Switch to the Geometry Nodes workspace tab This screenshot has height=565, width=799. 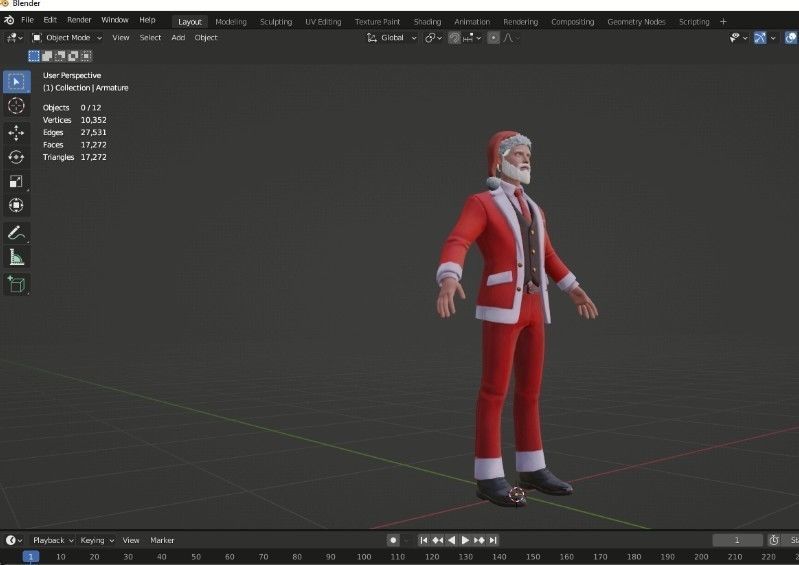pyautogui.click(x=636, y=22)
